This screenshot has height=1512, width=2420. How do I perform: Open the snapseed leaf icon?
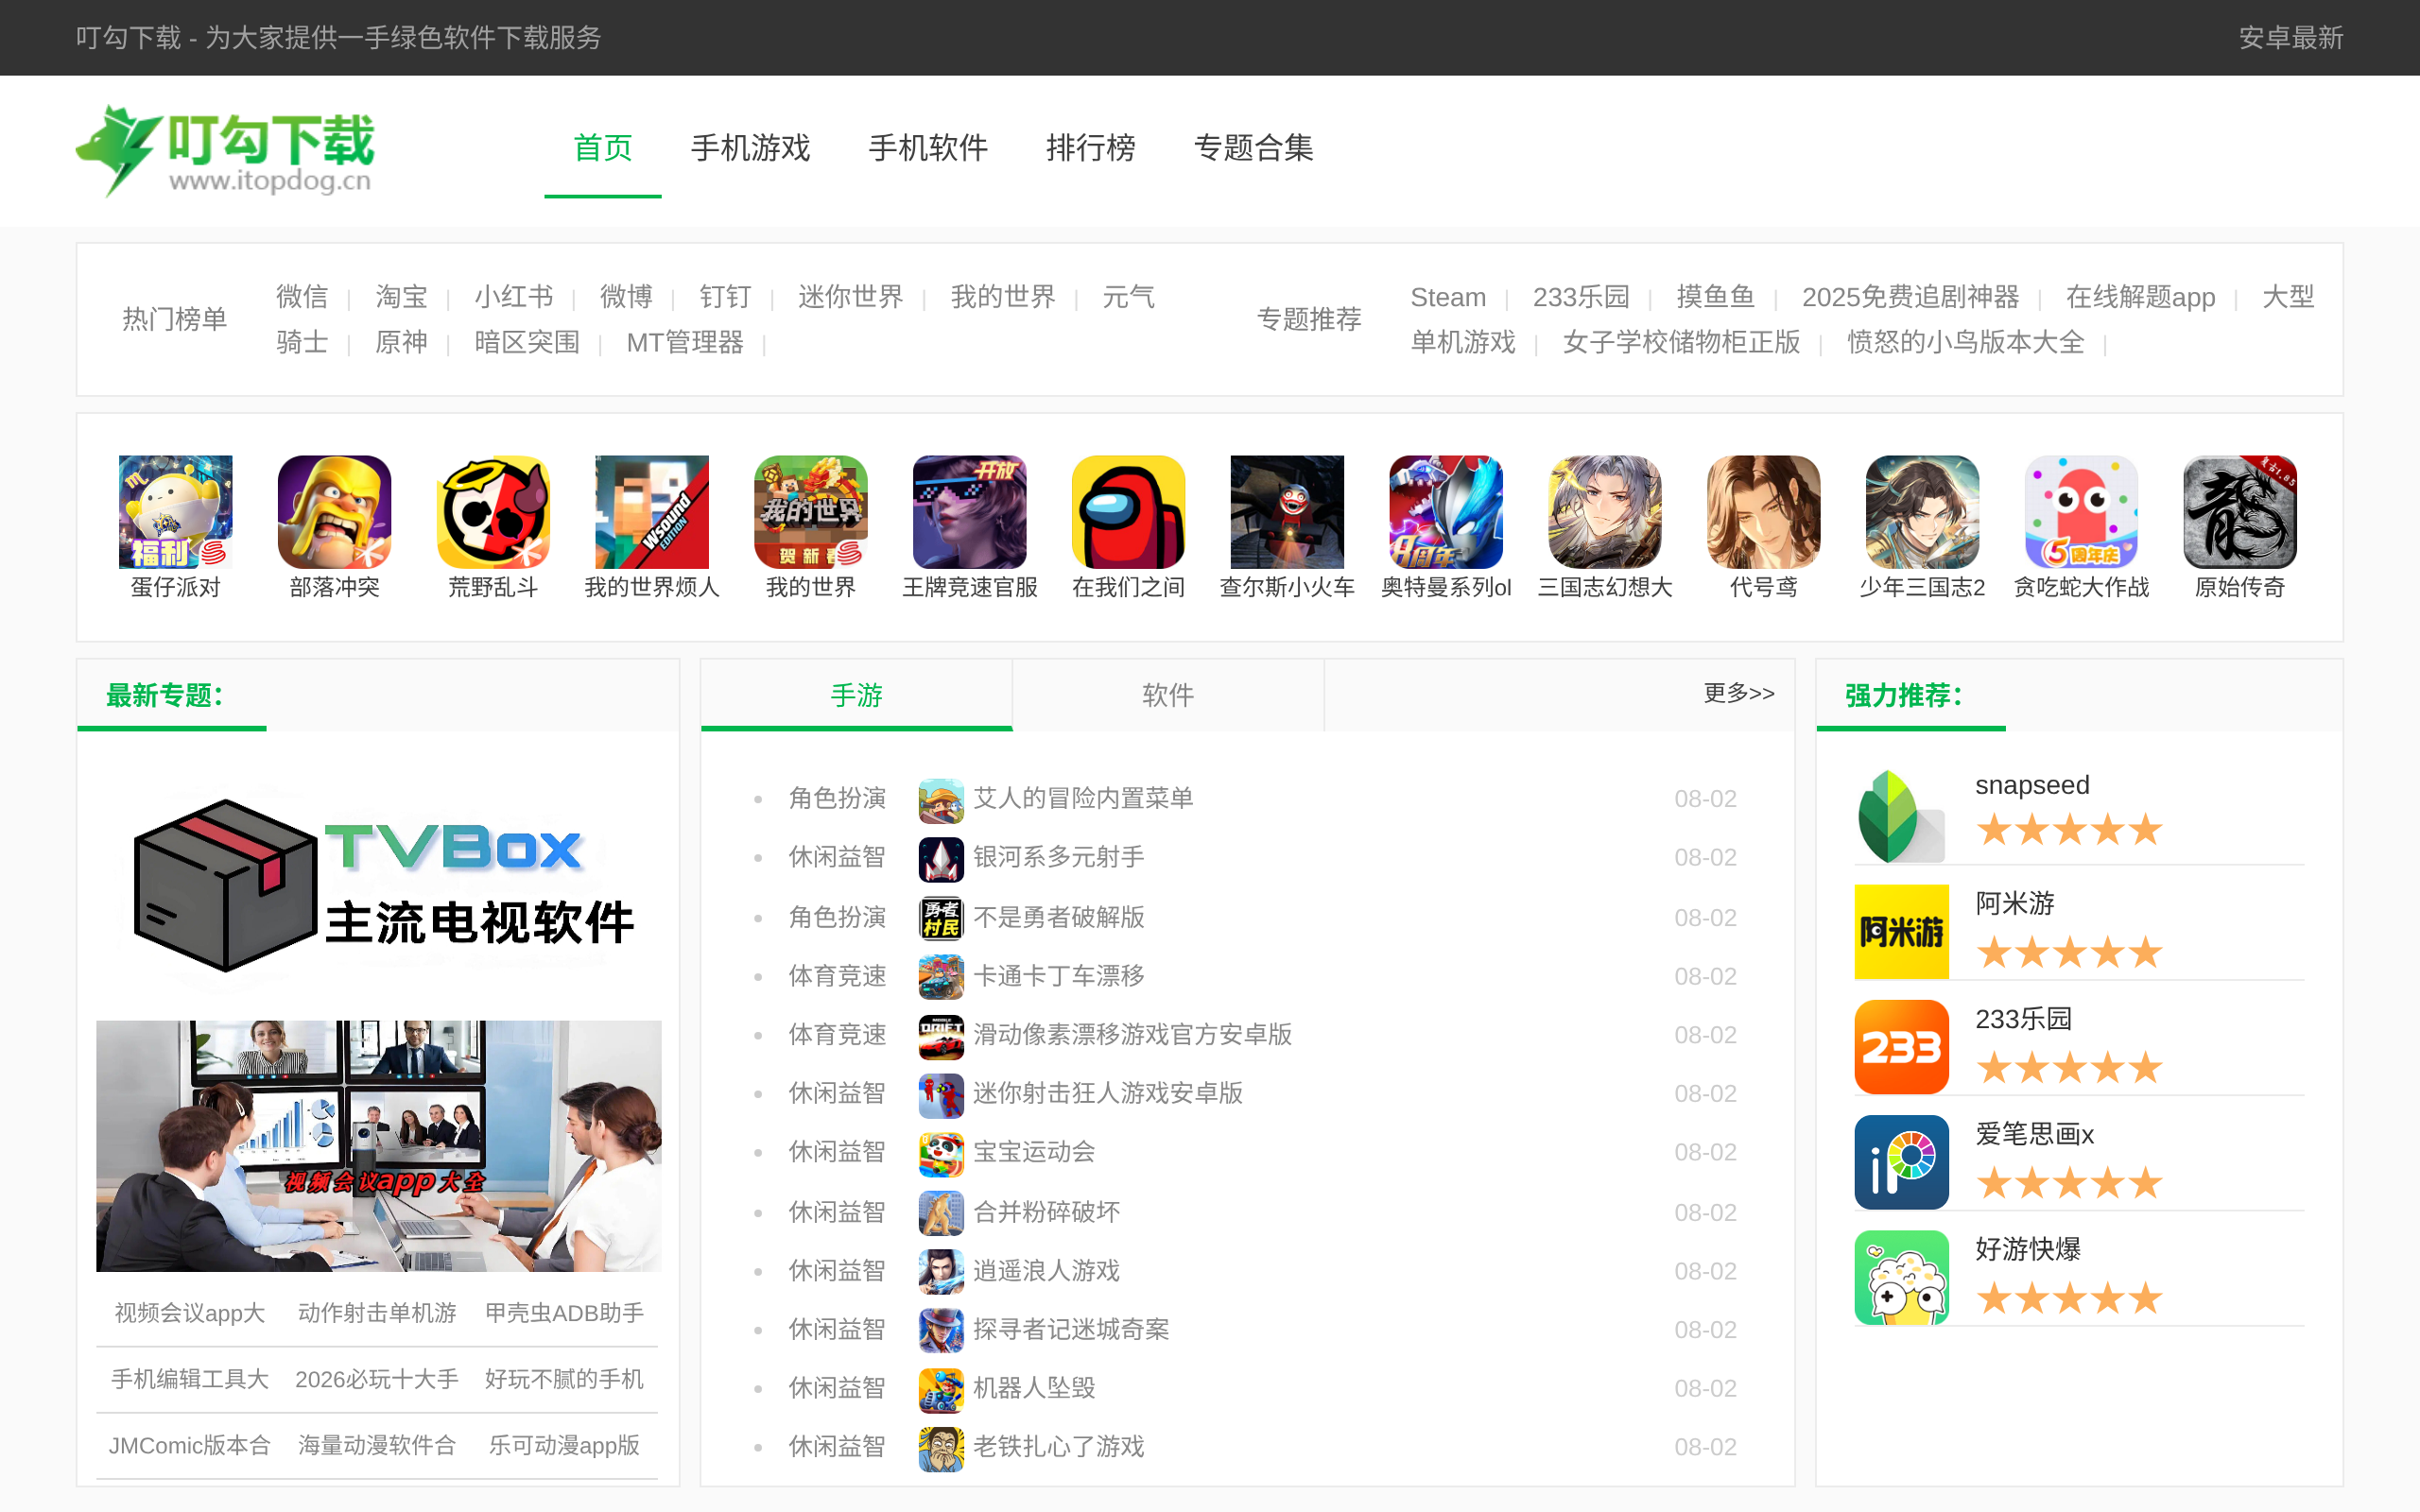coord(1901,816)
